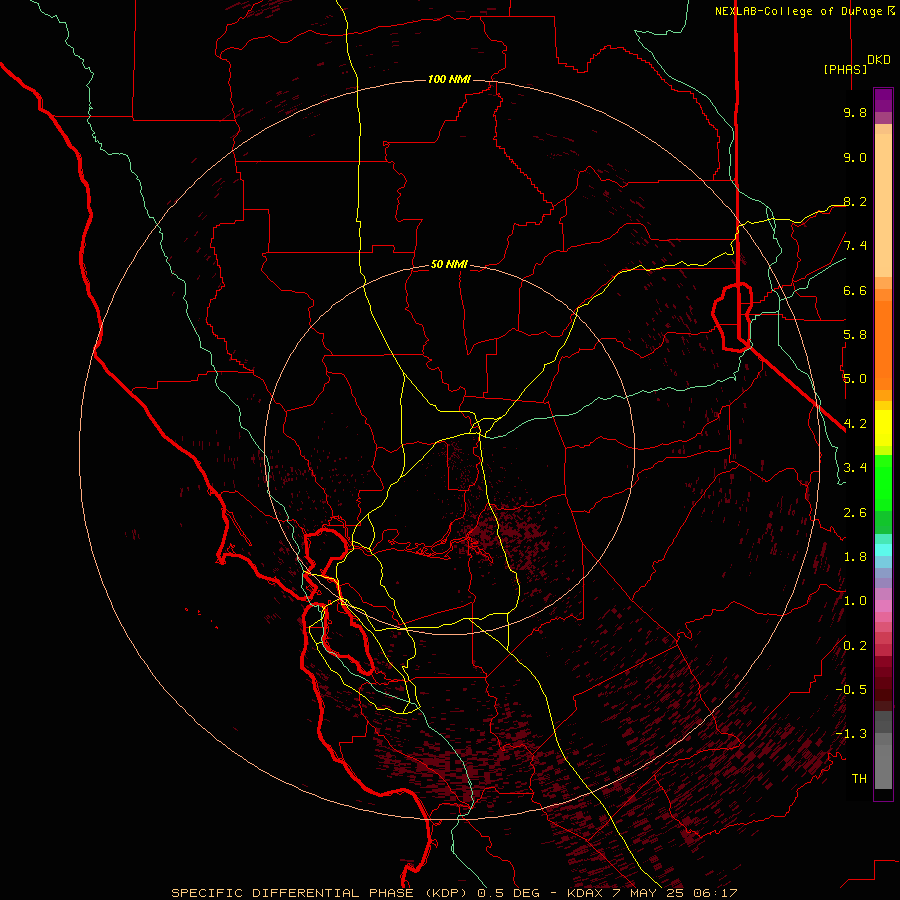Screen dimensions: 900x900
Task: Click the 5.8 legend value
Action: (855, 335)
